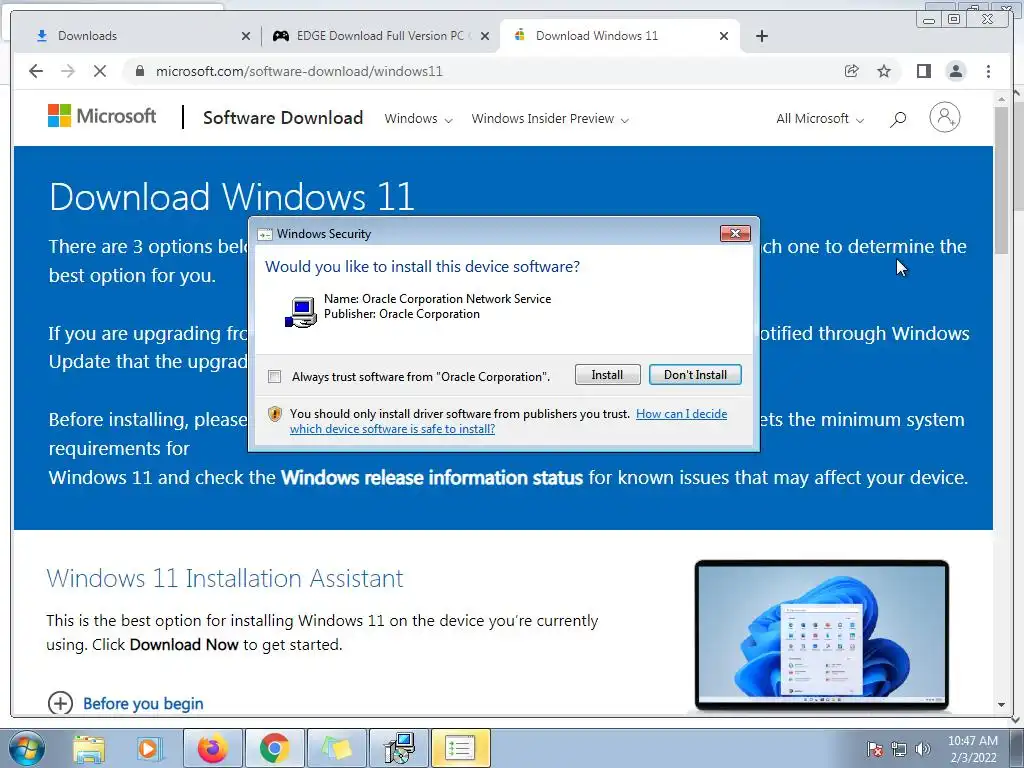
Task: Go back to previous page
Action: (x=36, y=71)
